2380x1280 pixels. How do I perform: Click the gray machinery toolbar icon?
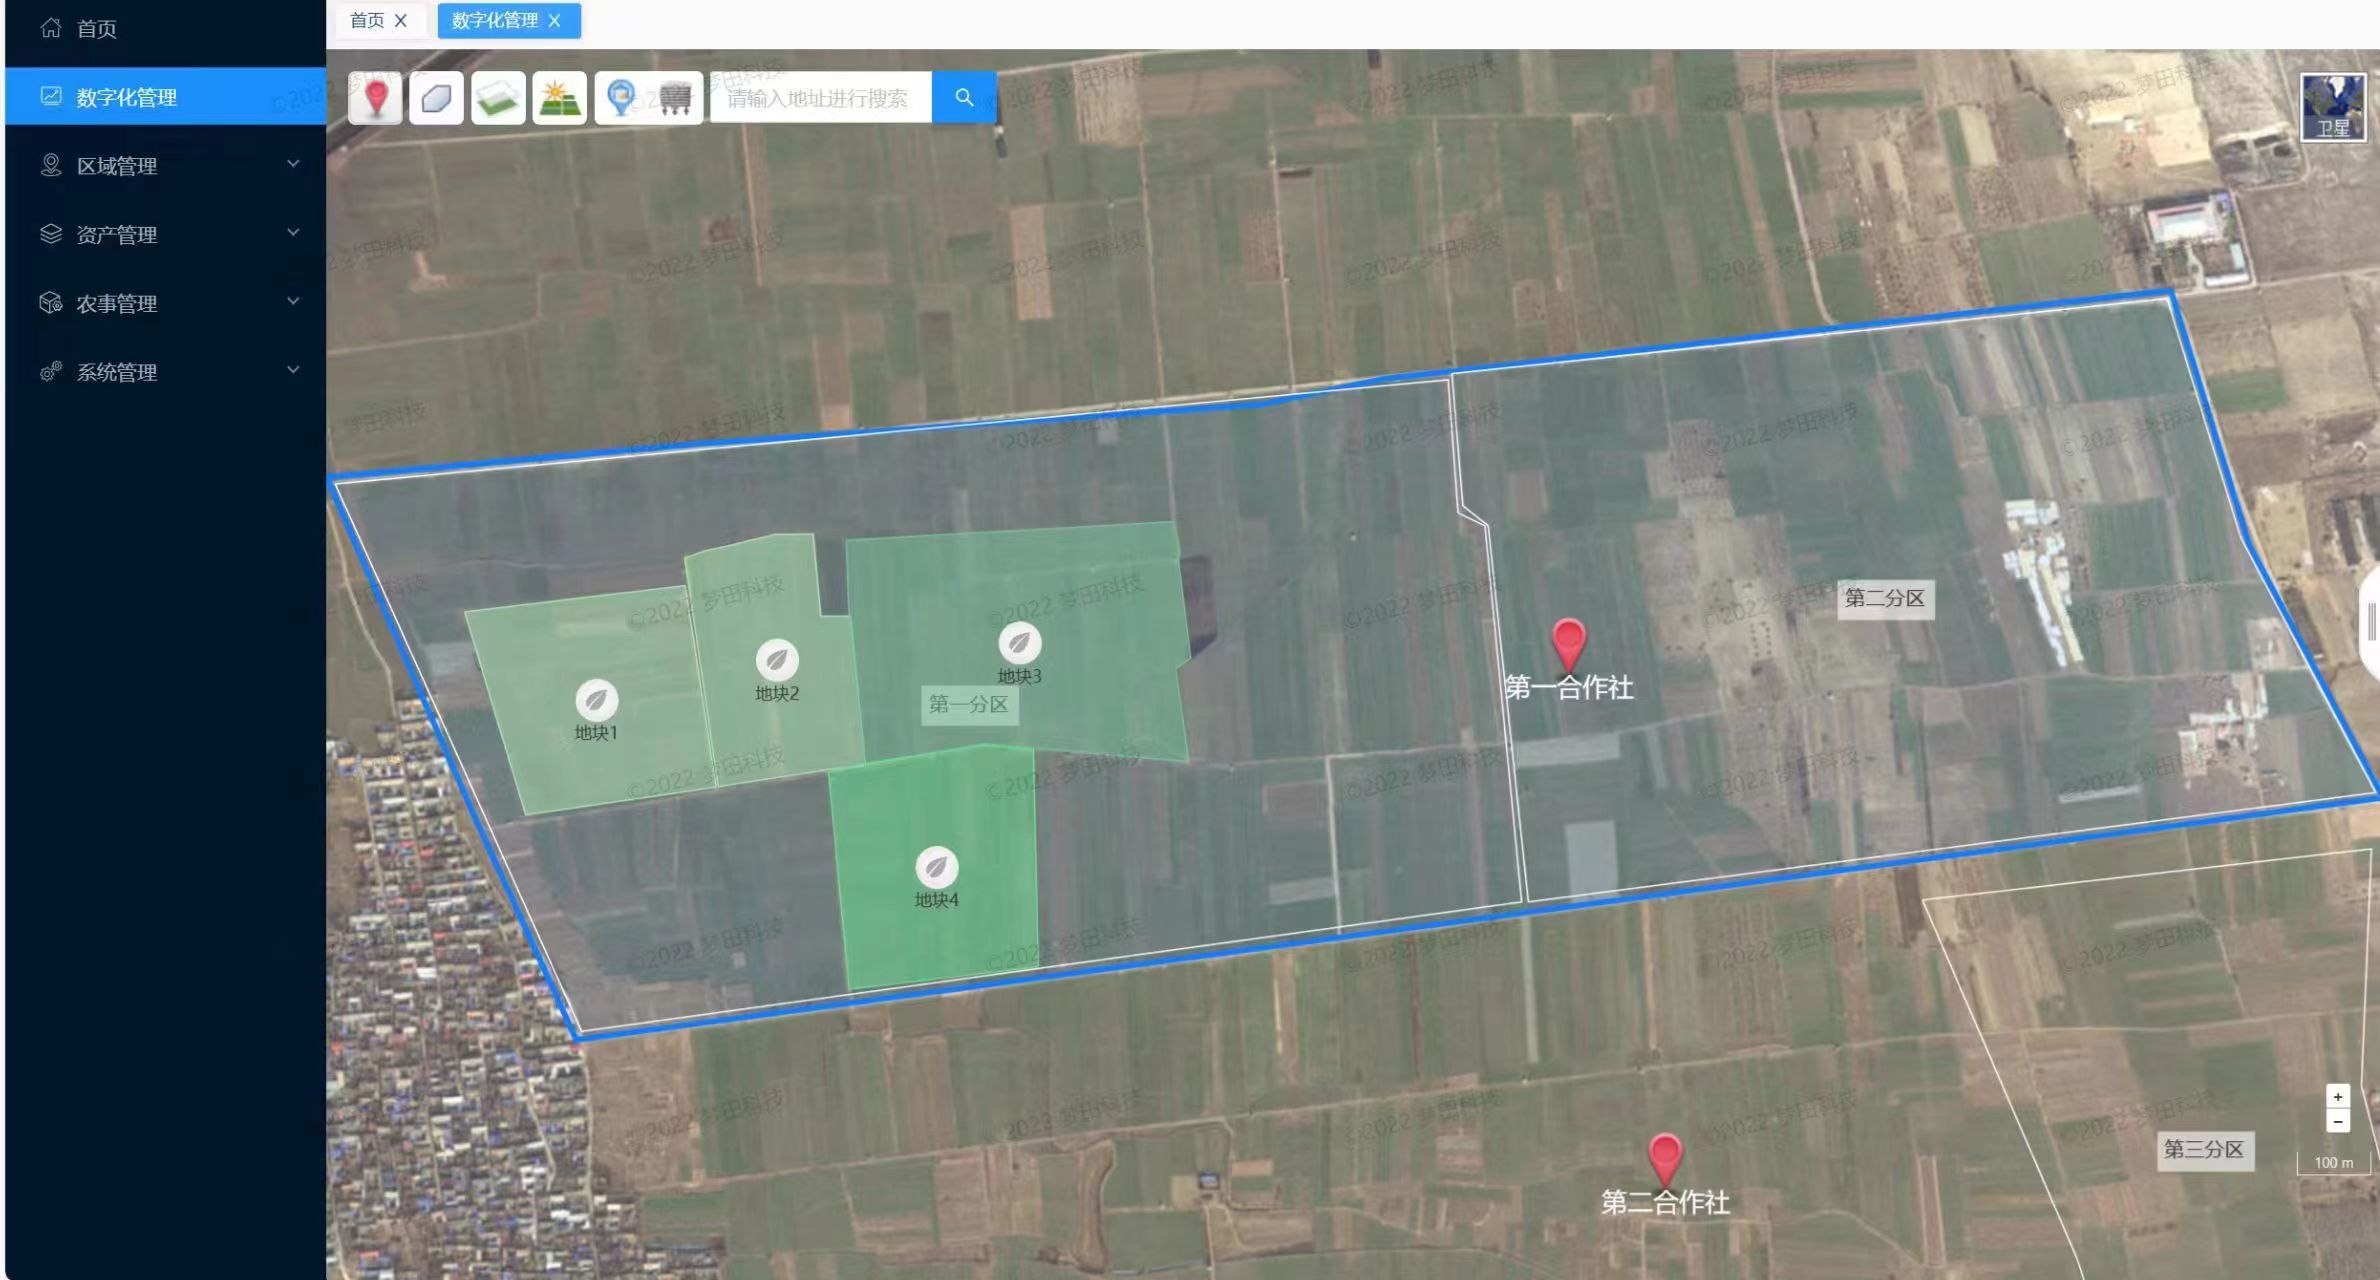[x=676, y=98]
